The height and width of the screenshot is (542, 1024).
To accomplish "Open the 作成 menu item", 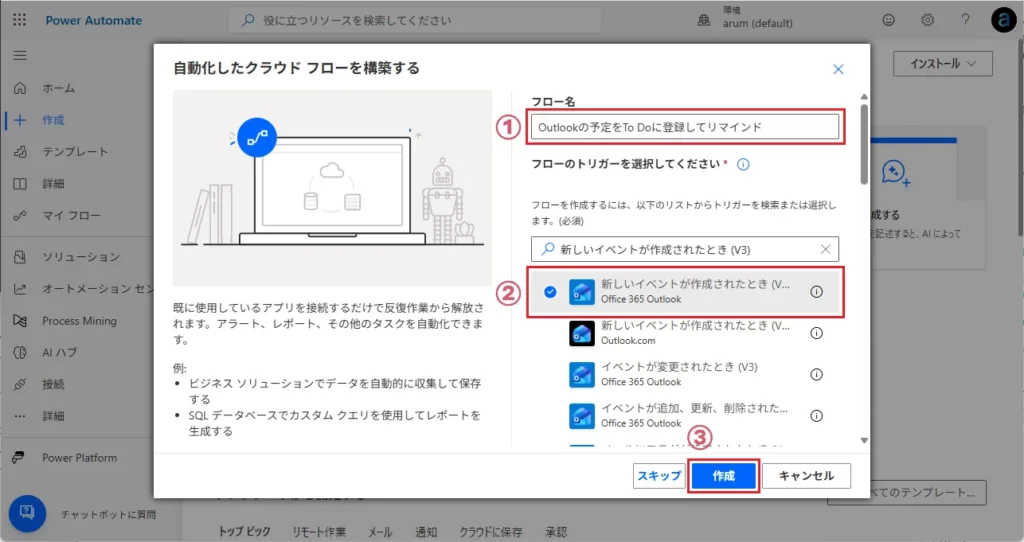I will pyautogui.click(x=54, y=120).
